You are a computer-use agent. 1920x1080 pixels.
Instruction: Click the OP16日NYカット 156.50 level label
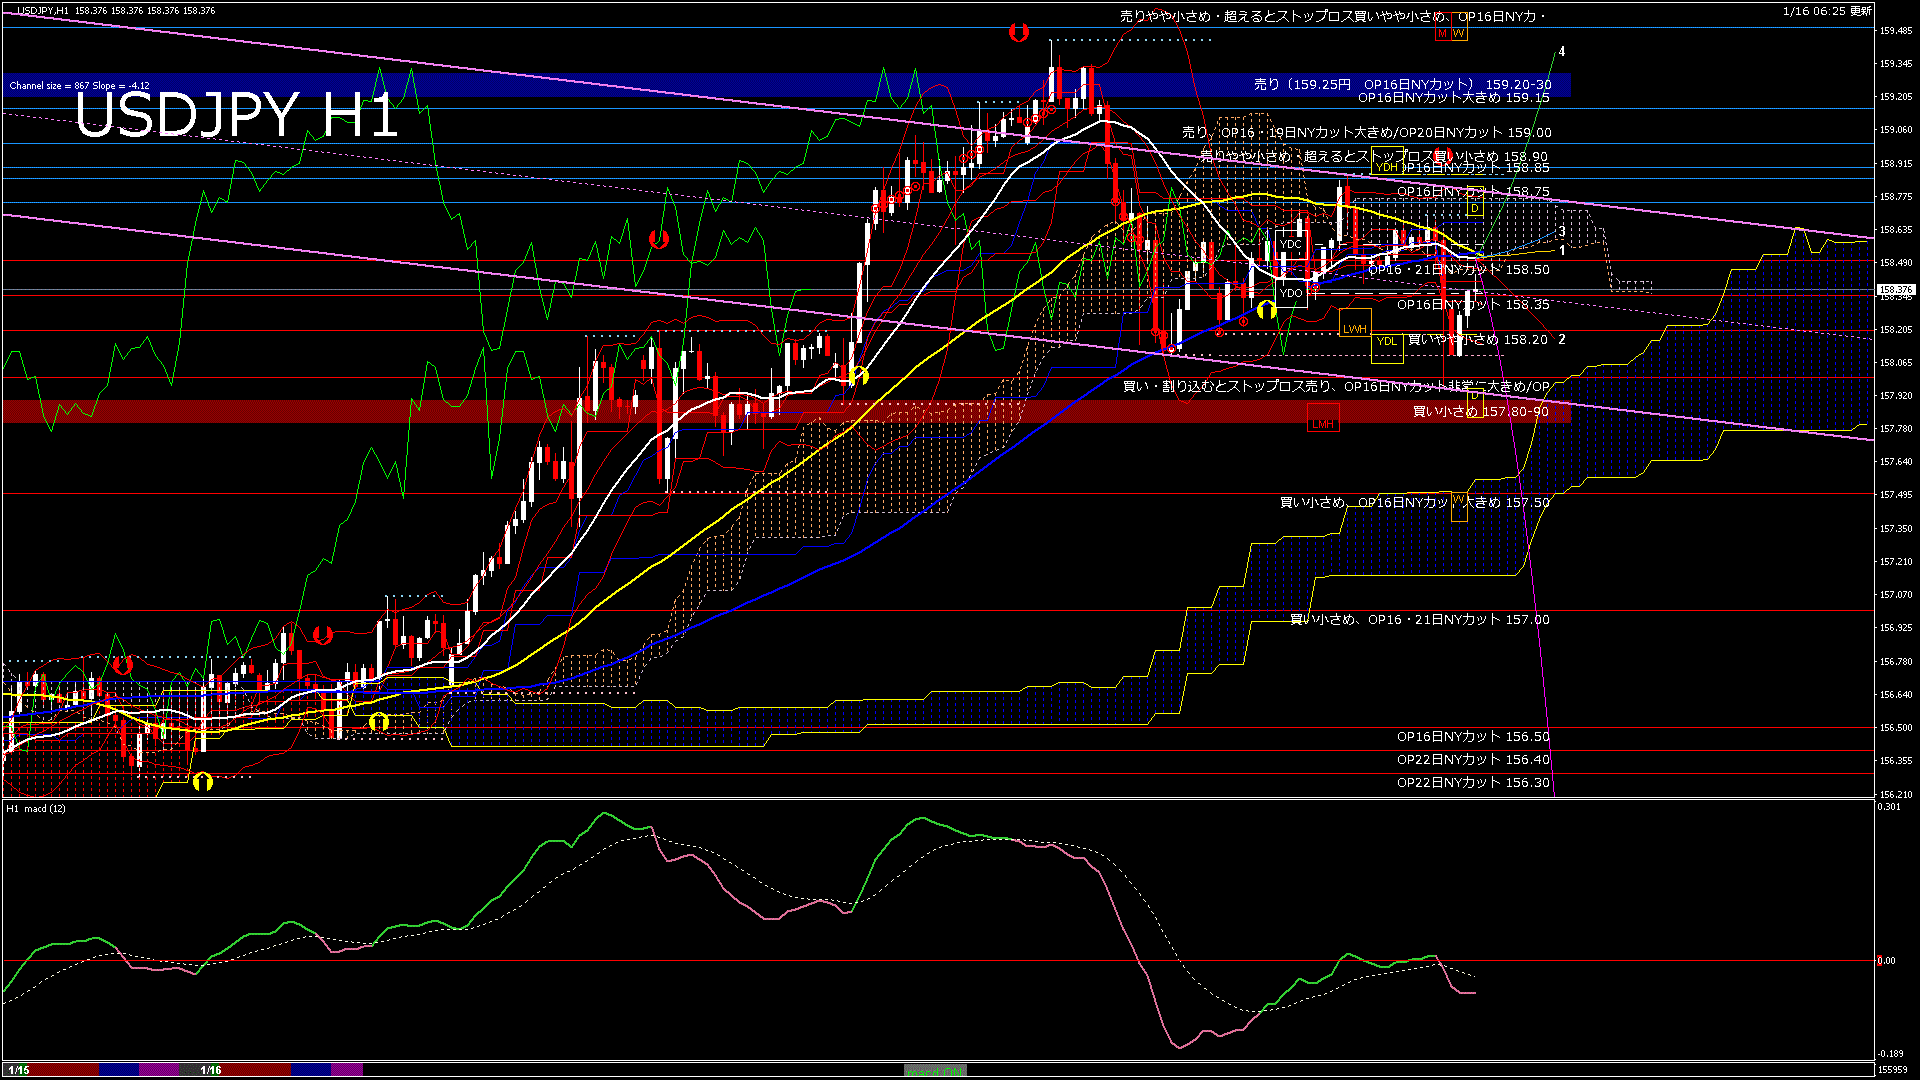click(x=1472, y=737)
